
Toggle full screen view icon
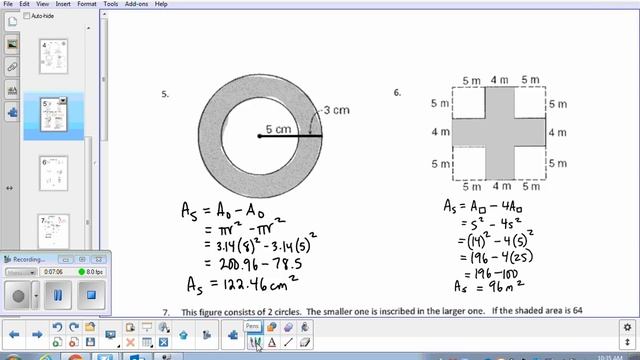[164, 342]
